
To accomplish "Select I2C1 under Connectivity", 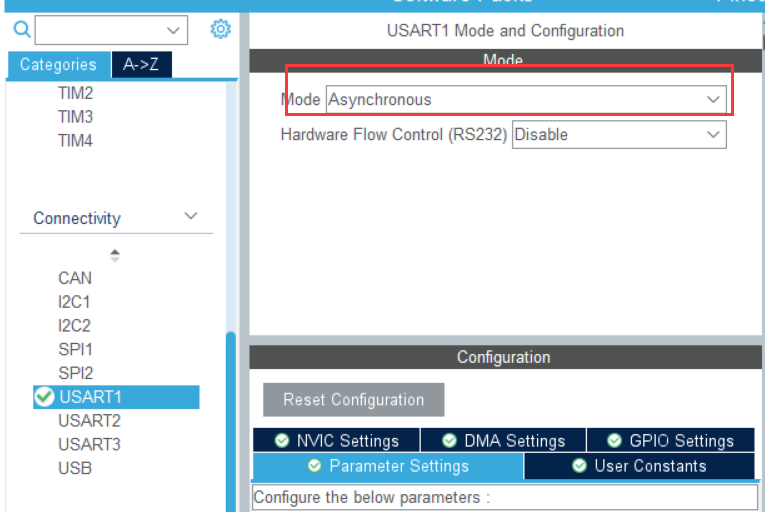I will point(74,302).
